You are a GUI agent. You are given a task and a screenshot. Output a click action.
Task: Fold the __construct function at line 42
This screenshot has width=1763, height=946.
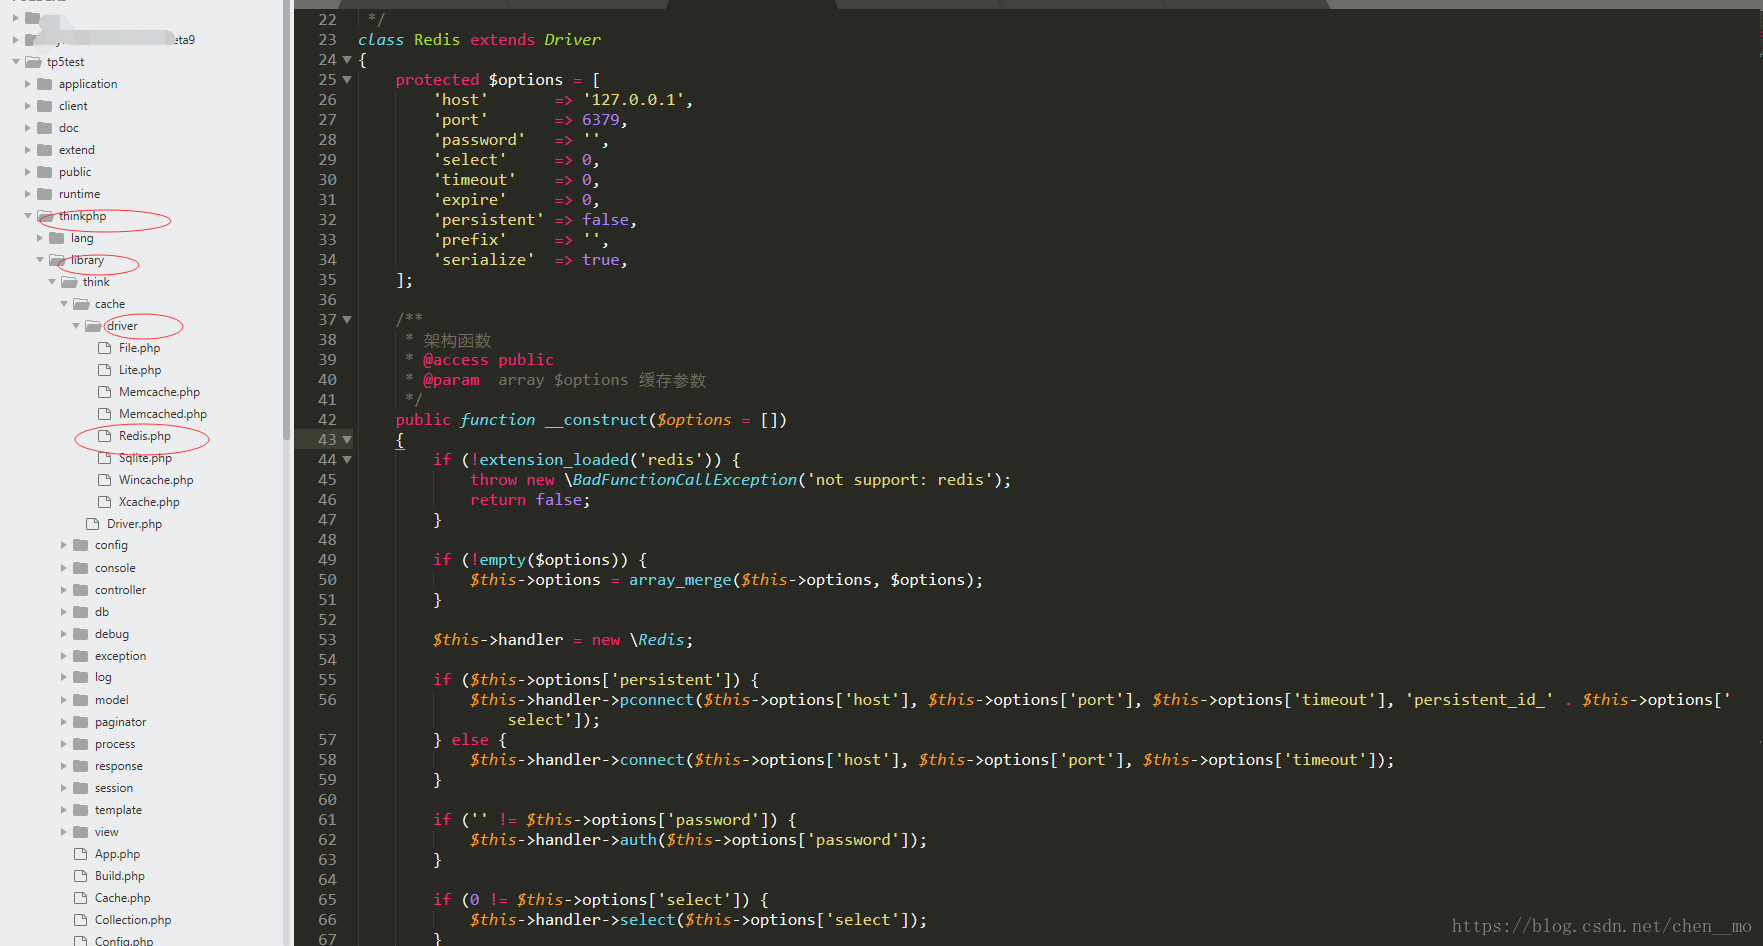tap(346, 440)
